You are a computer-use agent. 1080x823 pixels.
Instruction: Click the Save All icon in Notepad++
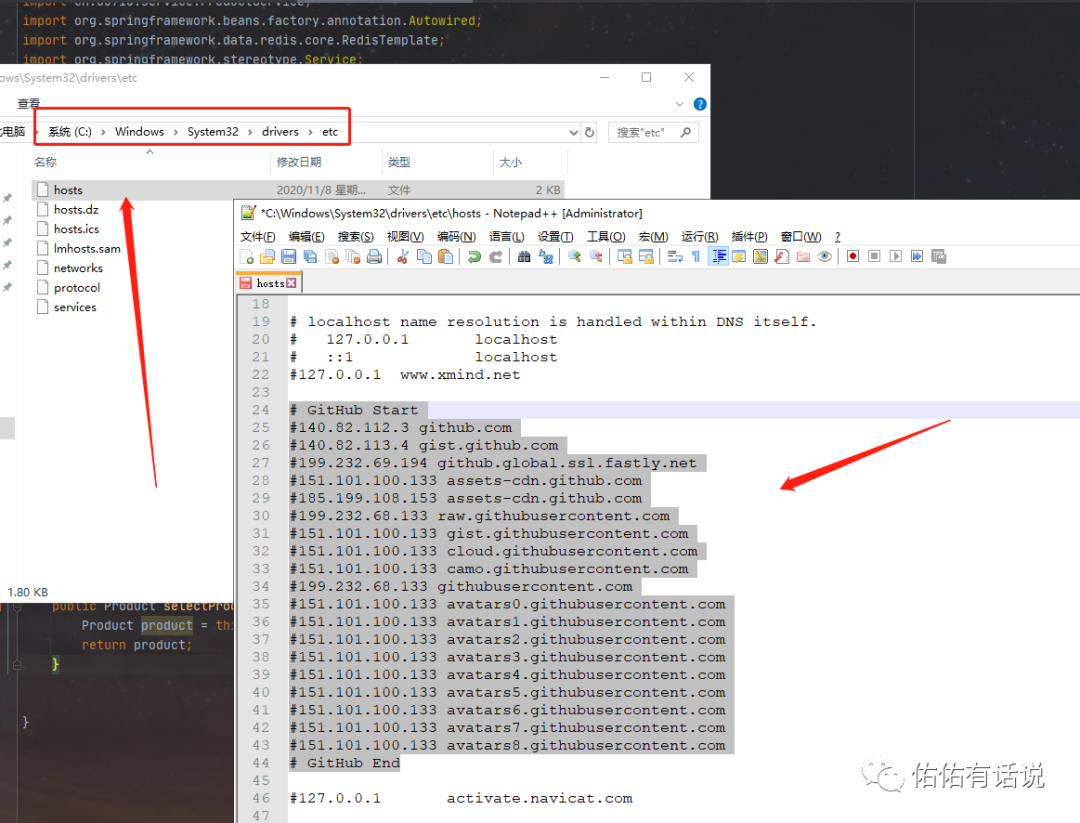pyautogui.click(x=310, y=257)
